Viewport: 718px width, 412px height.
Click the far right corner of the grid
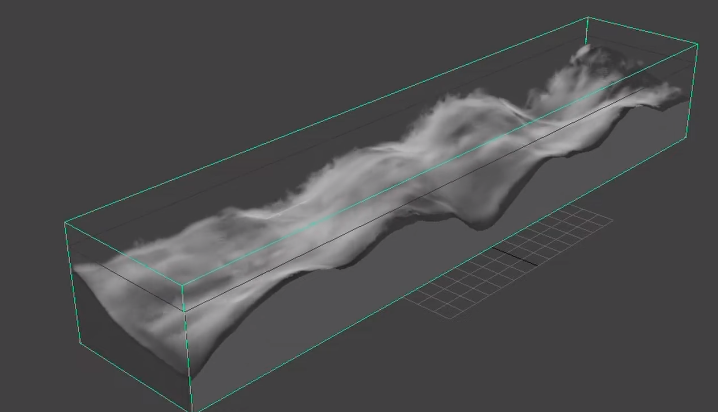(612, 220)
